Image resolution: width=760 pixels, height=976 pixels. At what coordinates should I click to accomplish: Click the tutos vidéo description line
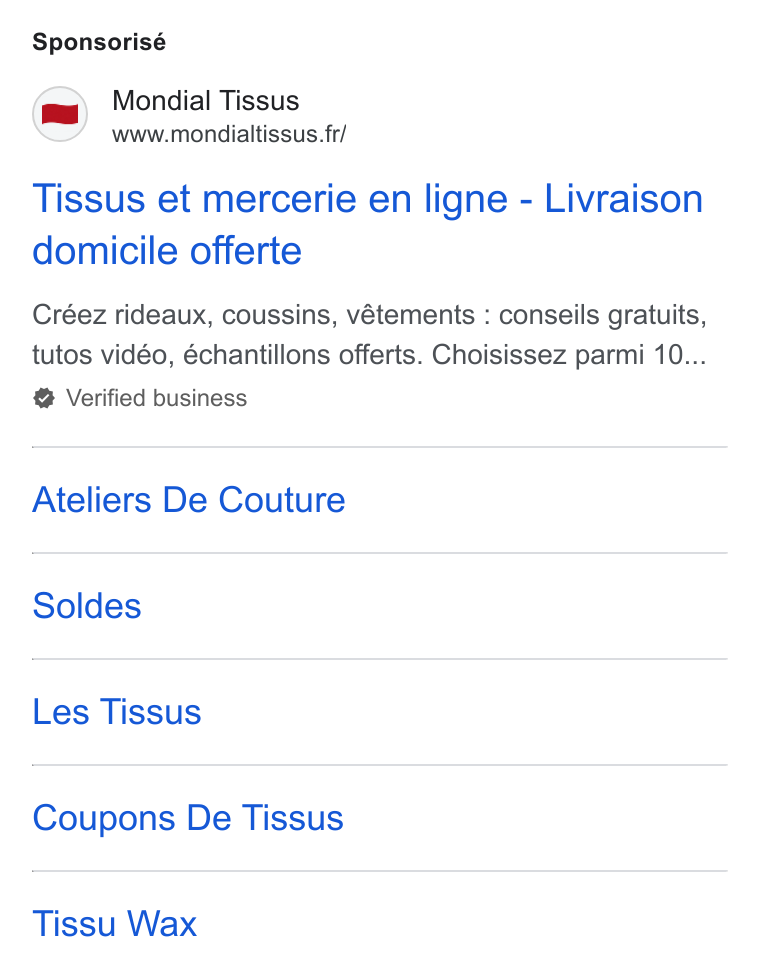370,355
